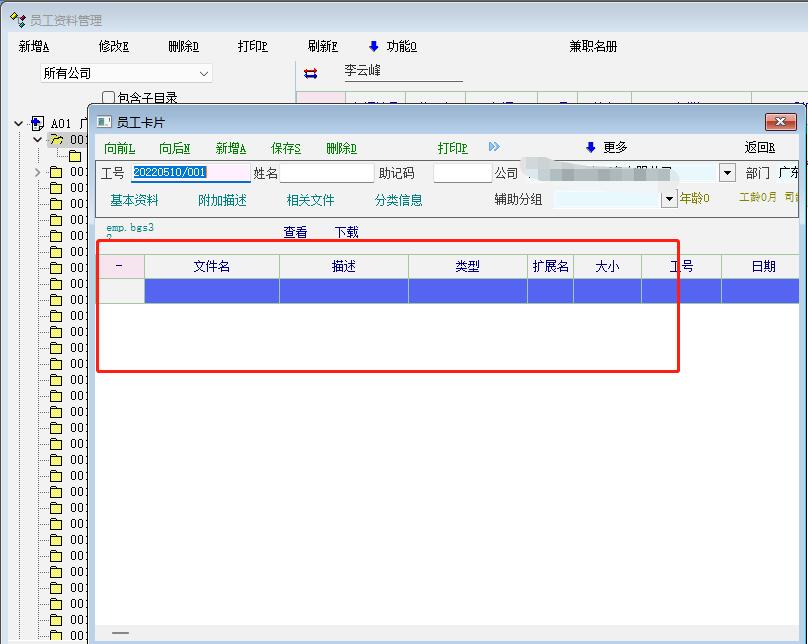Click the red-blue swap arrows icon

[310, 73]
